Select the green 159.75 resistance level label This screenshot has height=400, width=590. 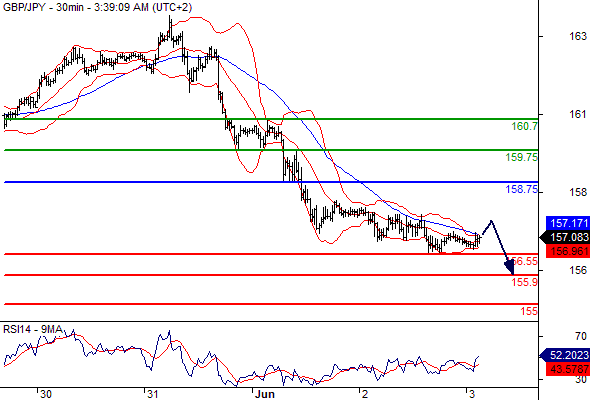click(x=522, y=157)
